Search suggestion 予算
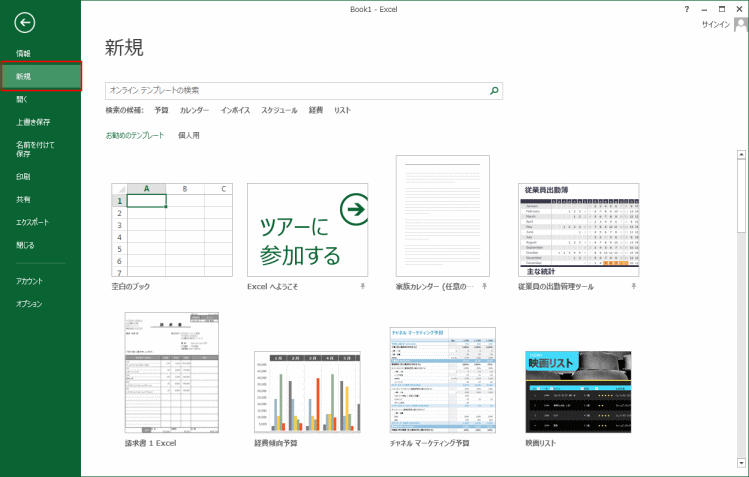The width and height of the screenshot is (749, 477). pyautogui.click(x=161, y=110)
